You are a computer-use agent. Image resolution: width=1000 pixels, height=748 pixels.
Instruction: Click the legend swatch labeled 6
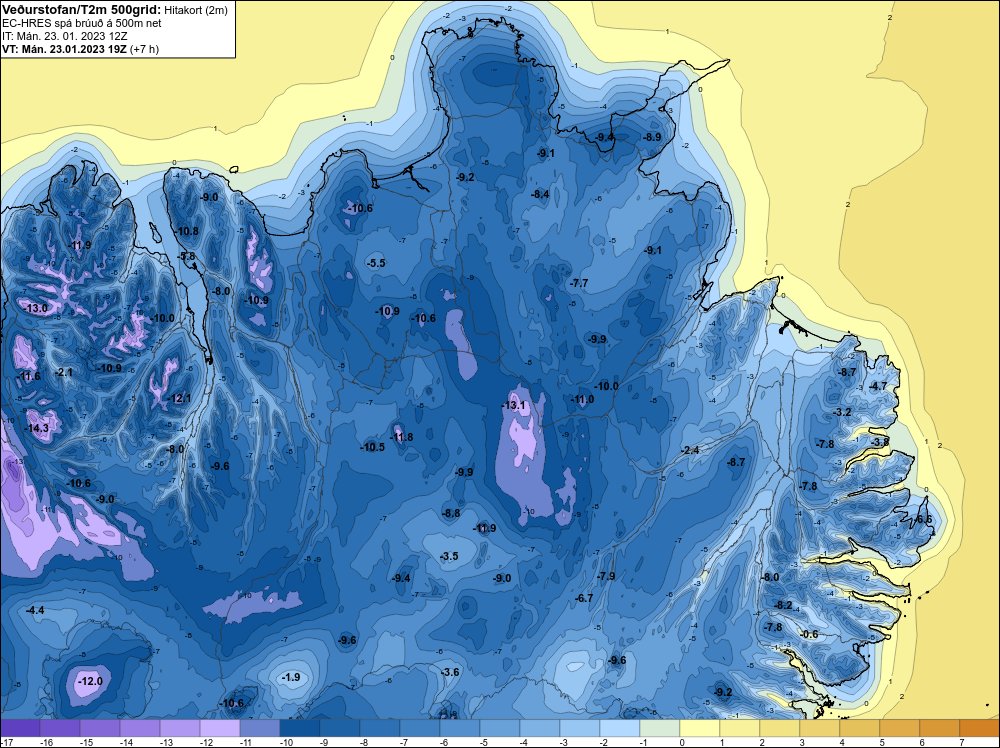coord(940,728)
